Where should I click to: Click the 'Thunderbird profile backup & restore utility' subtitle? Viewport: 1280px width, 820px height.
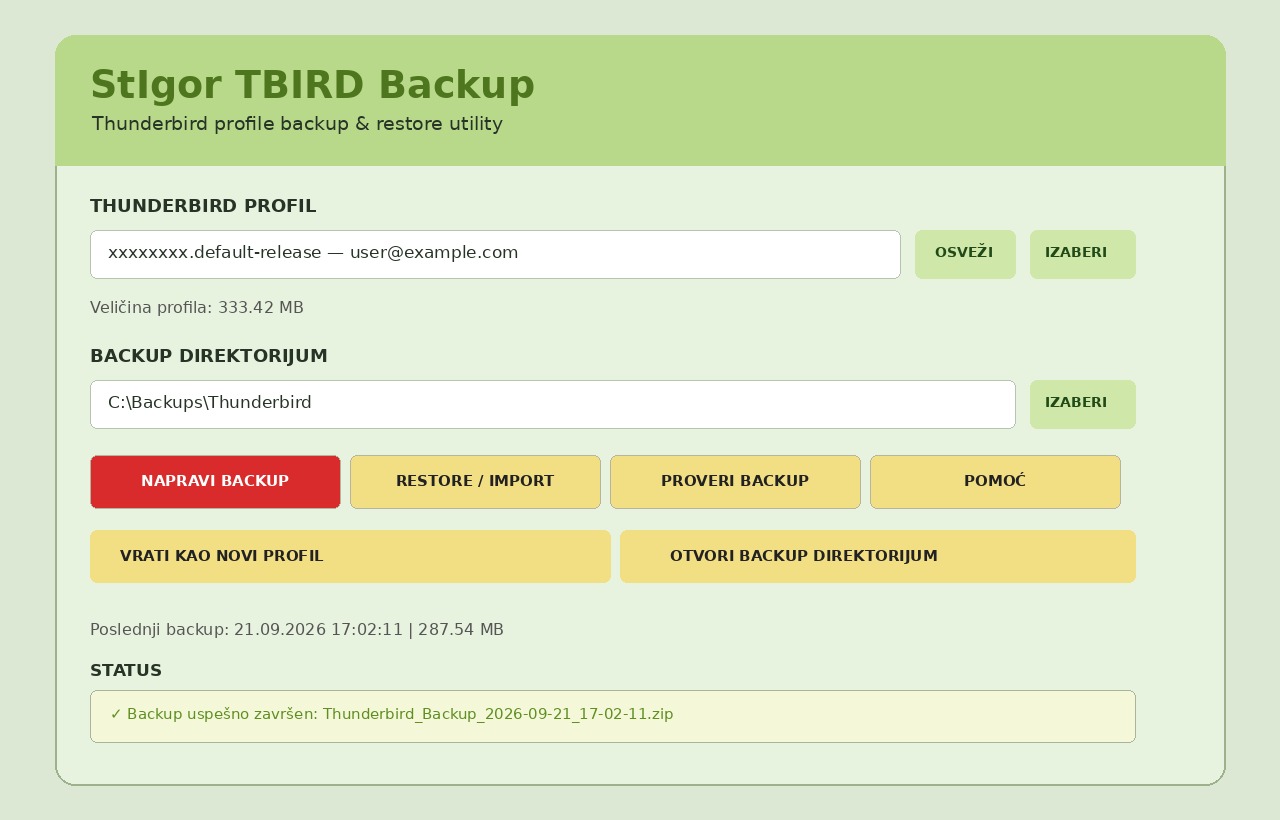click(x=297, y=124)
